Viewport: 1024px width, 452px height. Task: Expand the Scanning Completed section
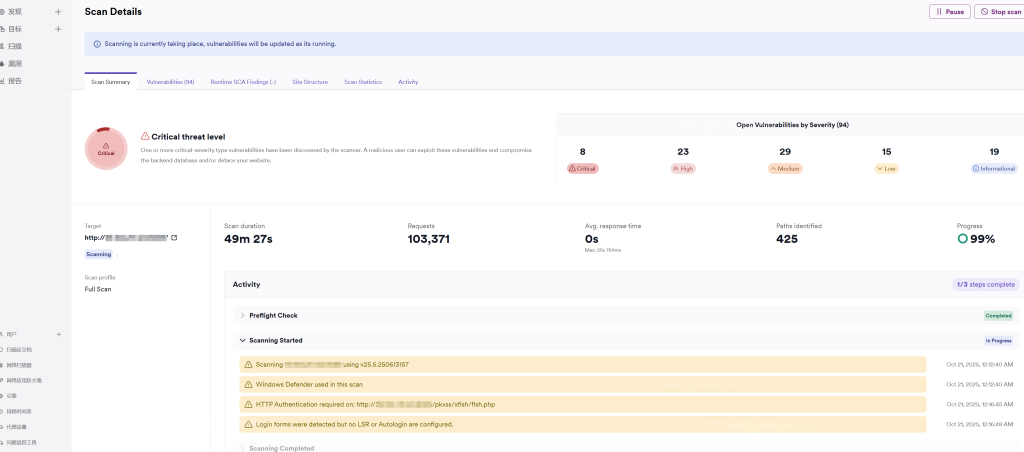[x=242, y=448]
